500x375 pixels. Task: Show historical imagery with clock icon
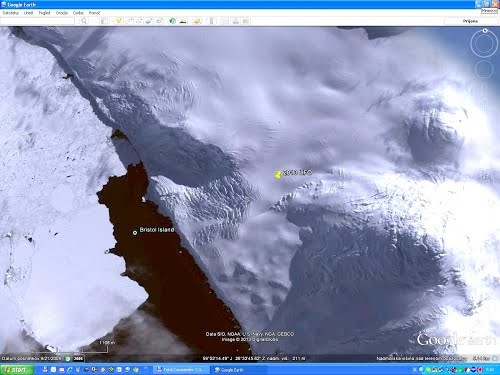coord(173,21)
